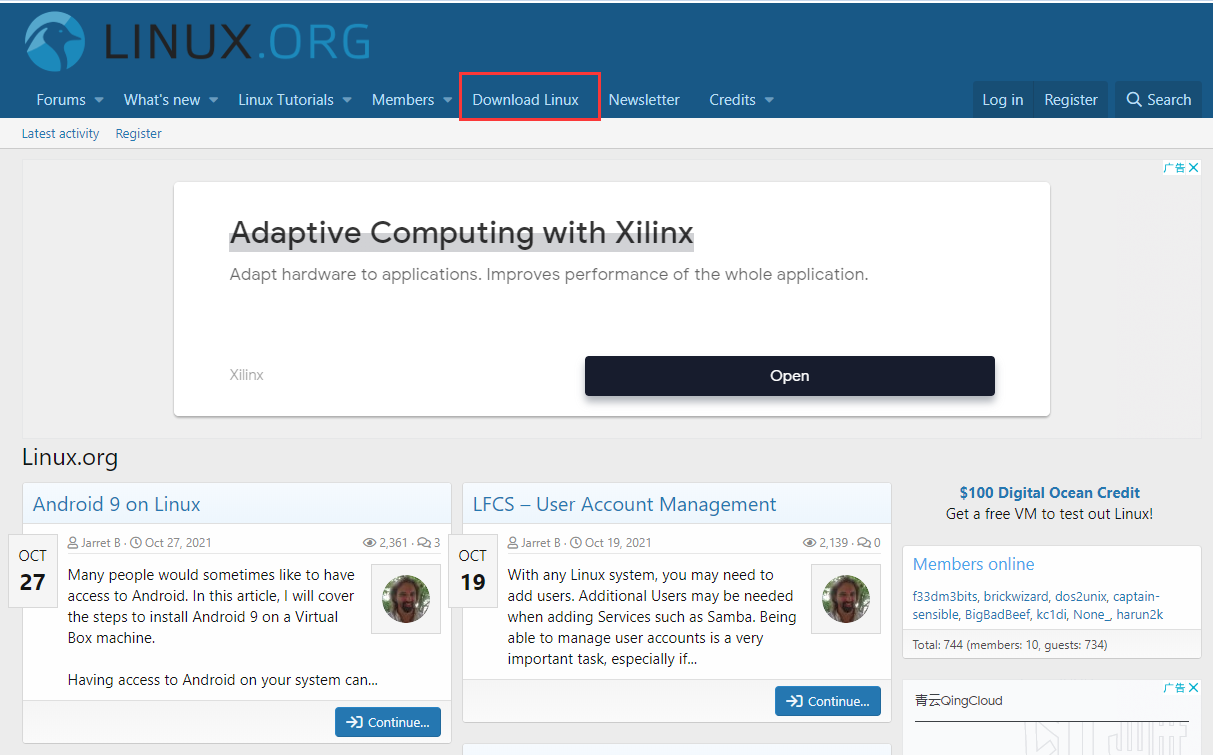Screen dimensions: 1213x755
Task: Click user icon beside Jarret B, LFCS article
Action: pyautogui.click(x=513, y=543)
